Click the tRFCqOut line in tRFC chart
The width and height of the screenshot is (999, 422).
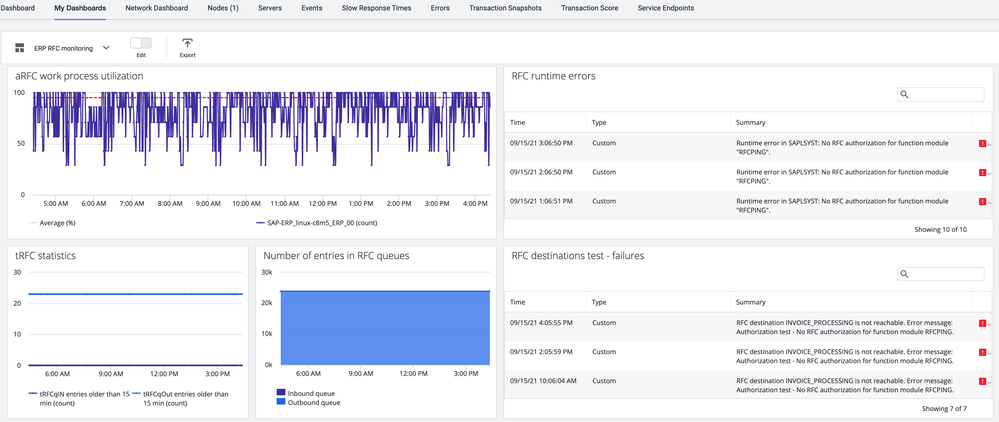pos(136,294)
